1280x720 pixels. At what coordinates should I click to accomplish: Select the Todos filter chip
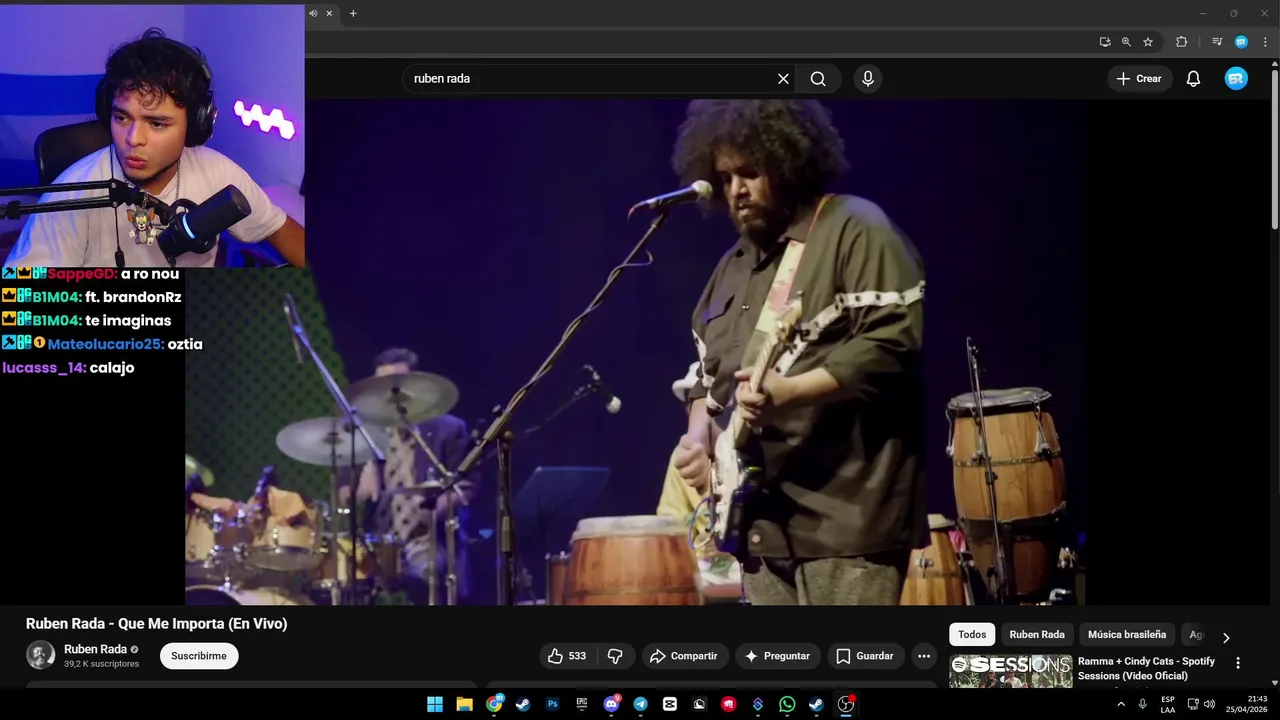pos(972,634)
